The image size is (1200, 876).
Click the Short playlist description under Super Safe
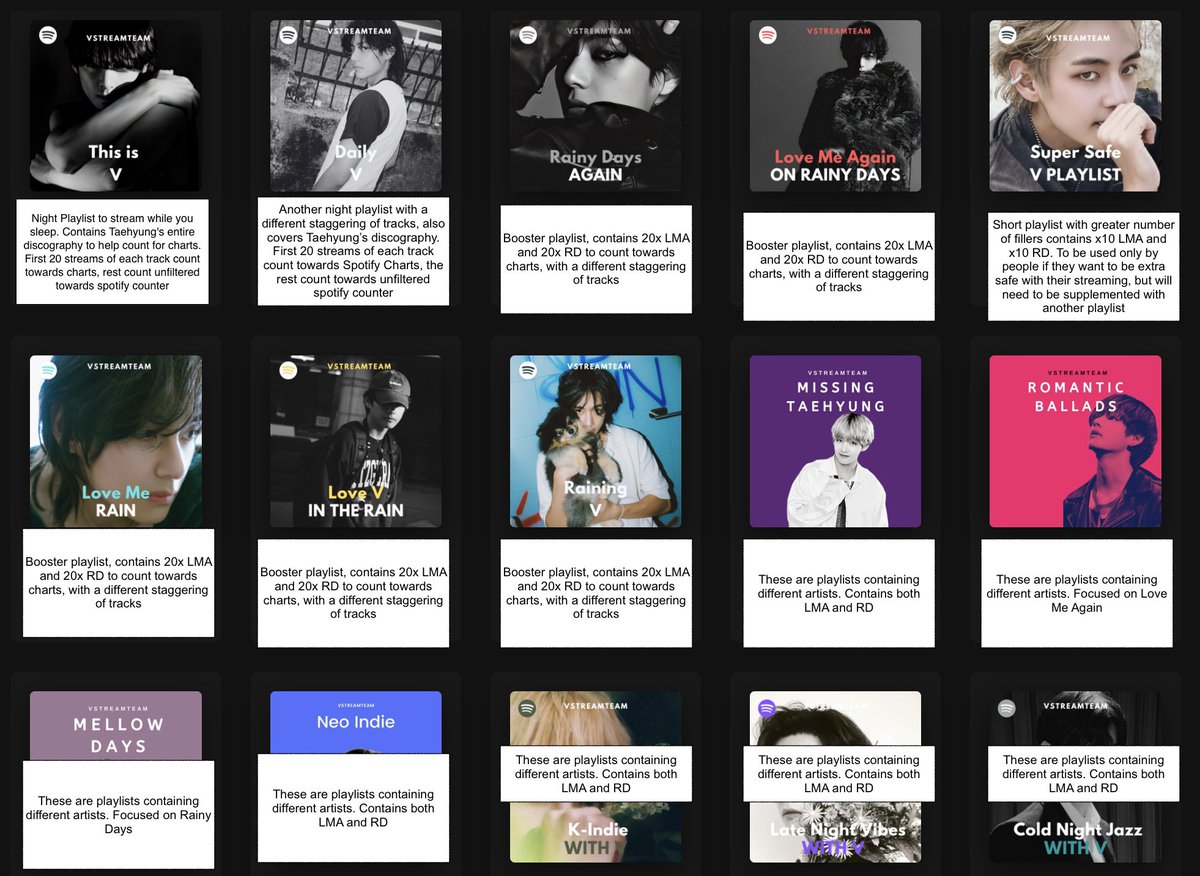point(1084,266)
